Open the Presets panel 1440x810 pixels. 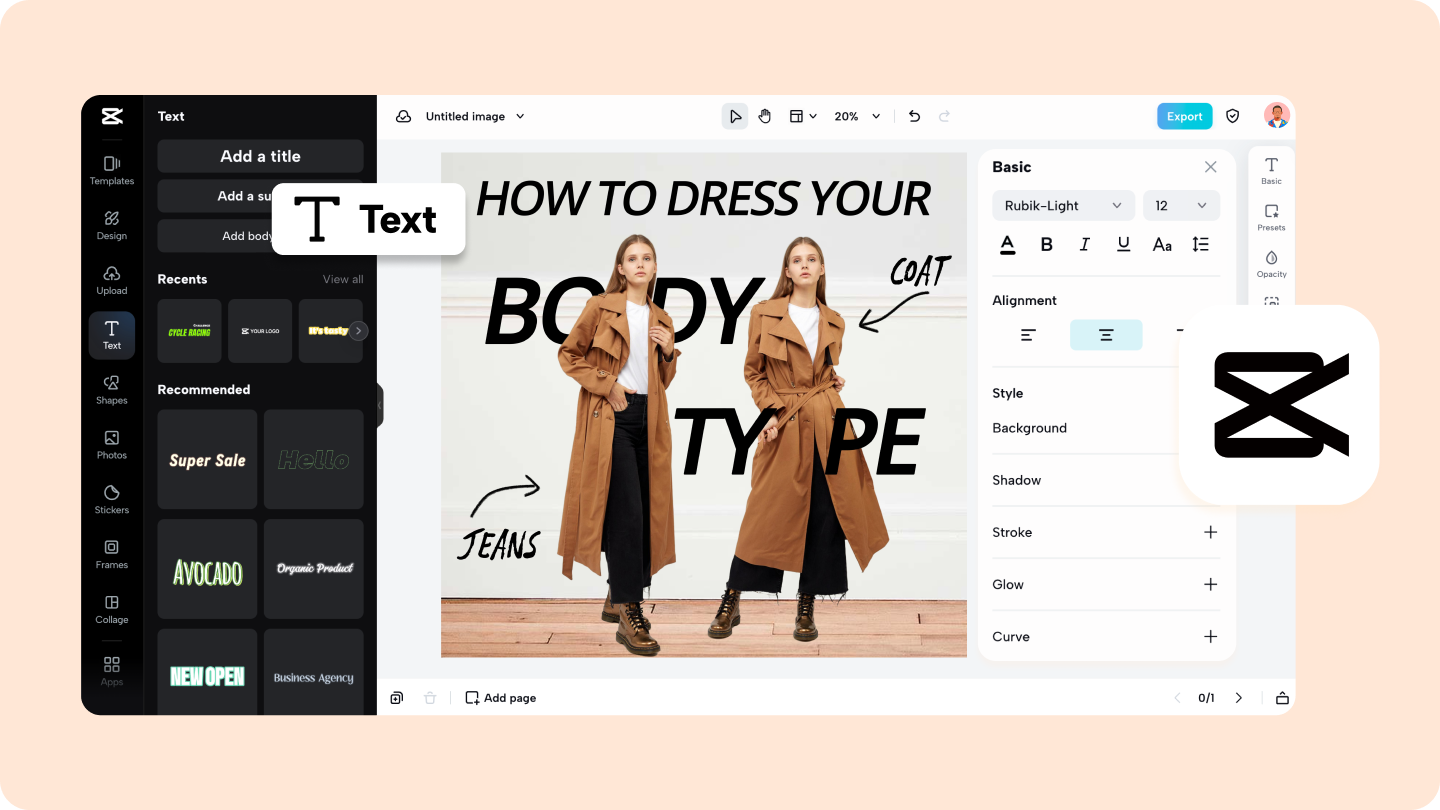1271,216
